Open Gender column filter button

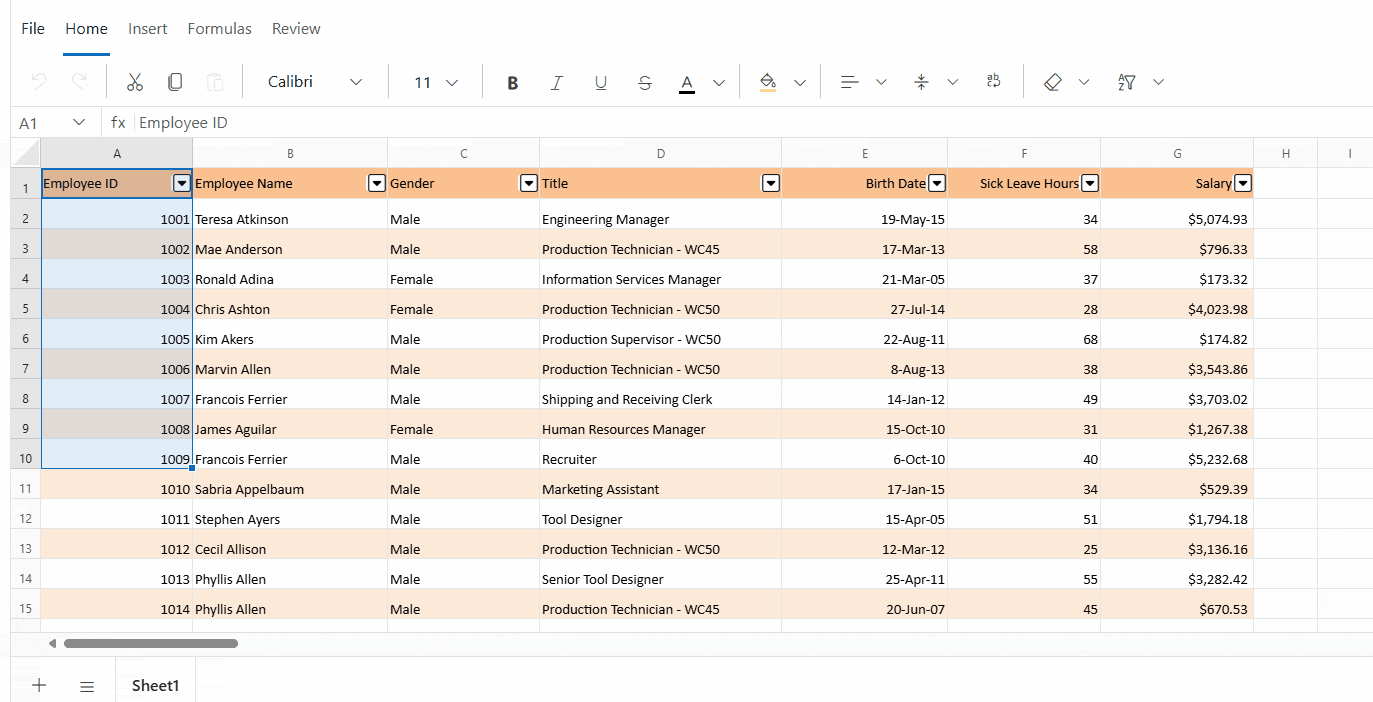pyautogui.click(x=529, y=183)
